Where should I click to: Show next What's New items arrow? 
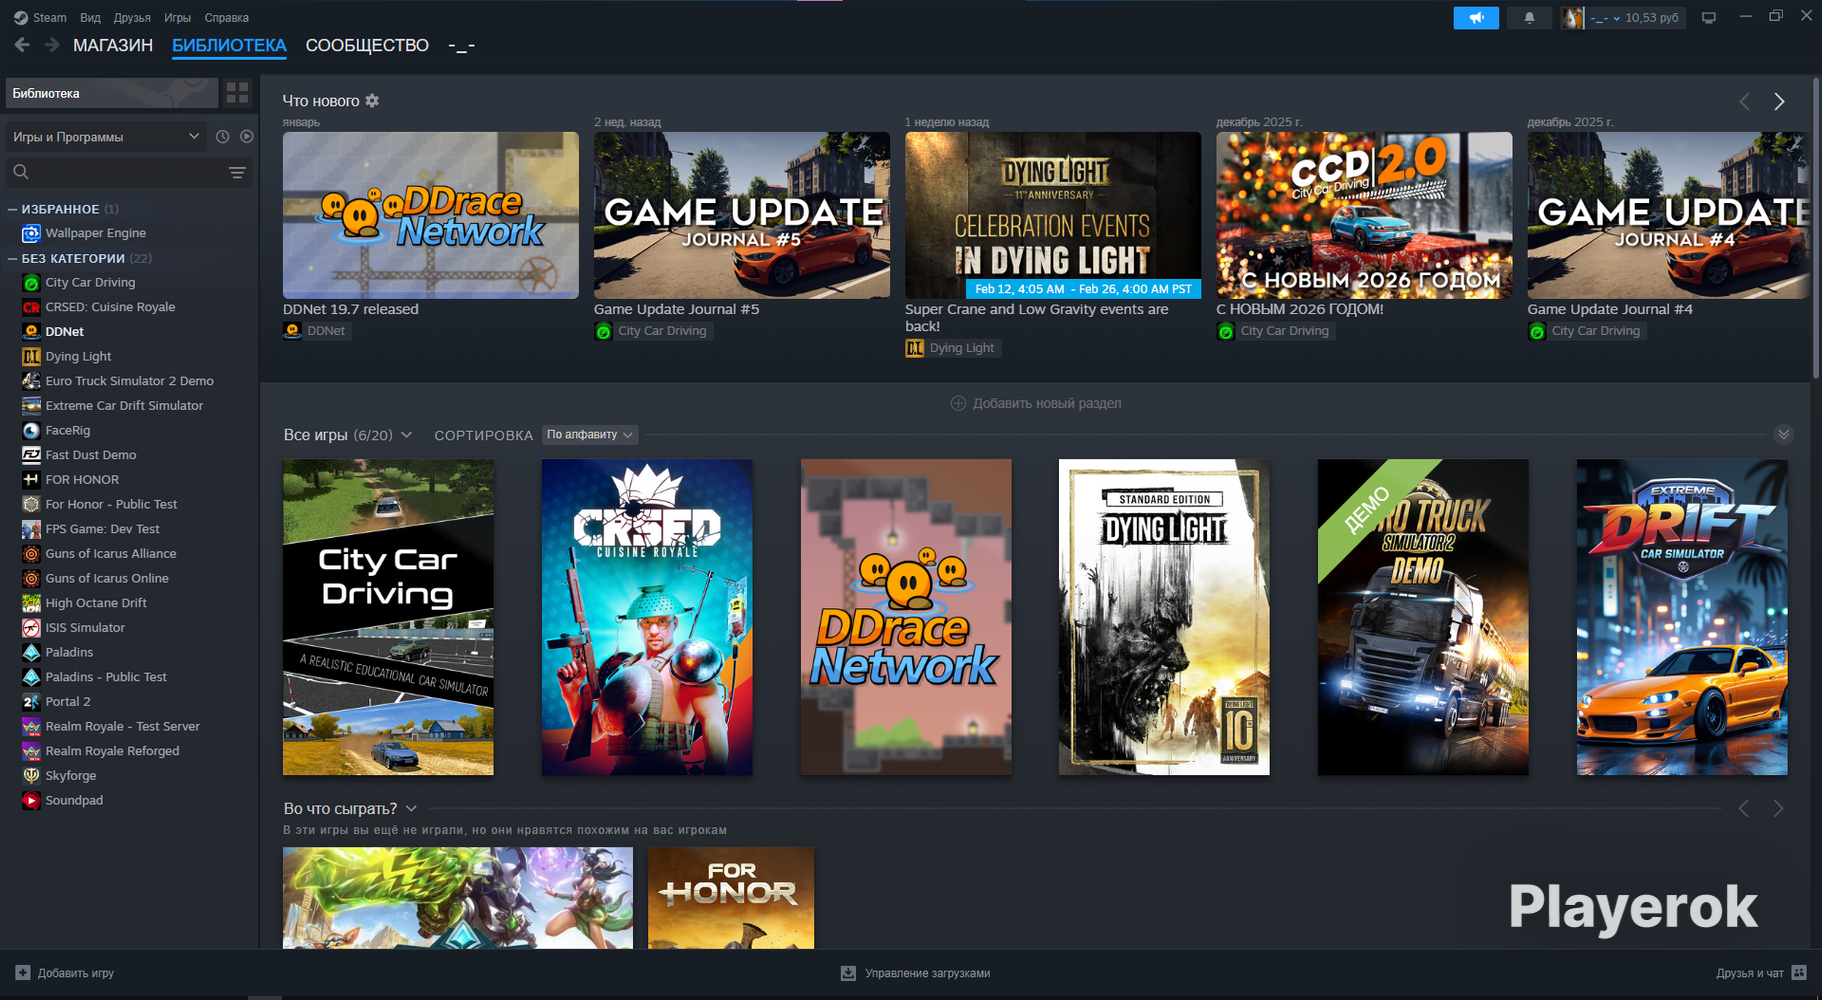(x=1779, y=101)
